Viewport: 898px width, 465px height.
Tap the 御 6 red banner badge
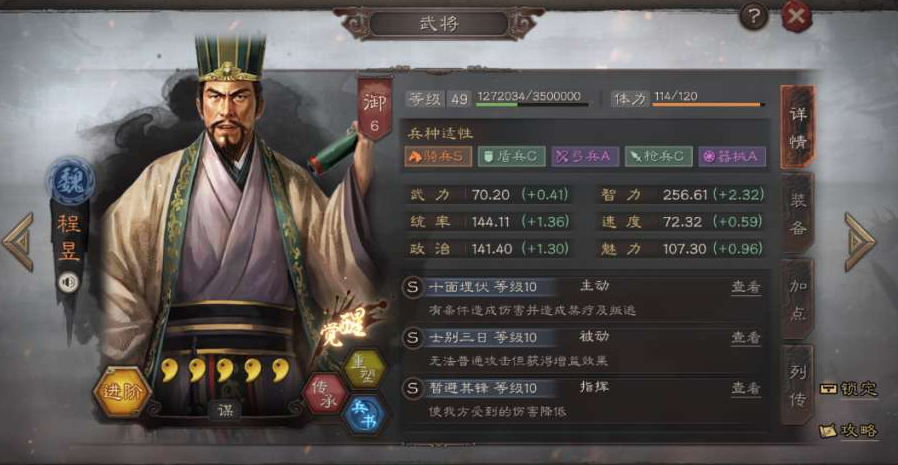[375, 109]
